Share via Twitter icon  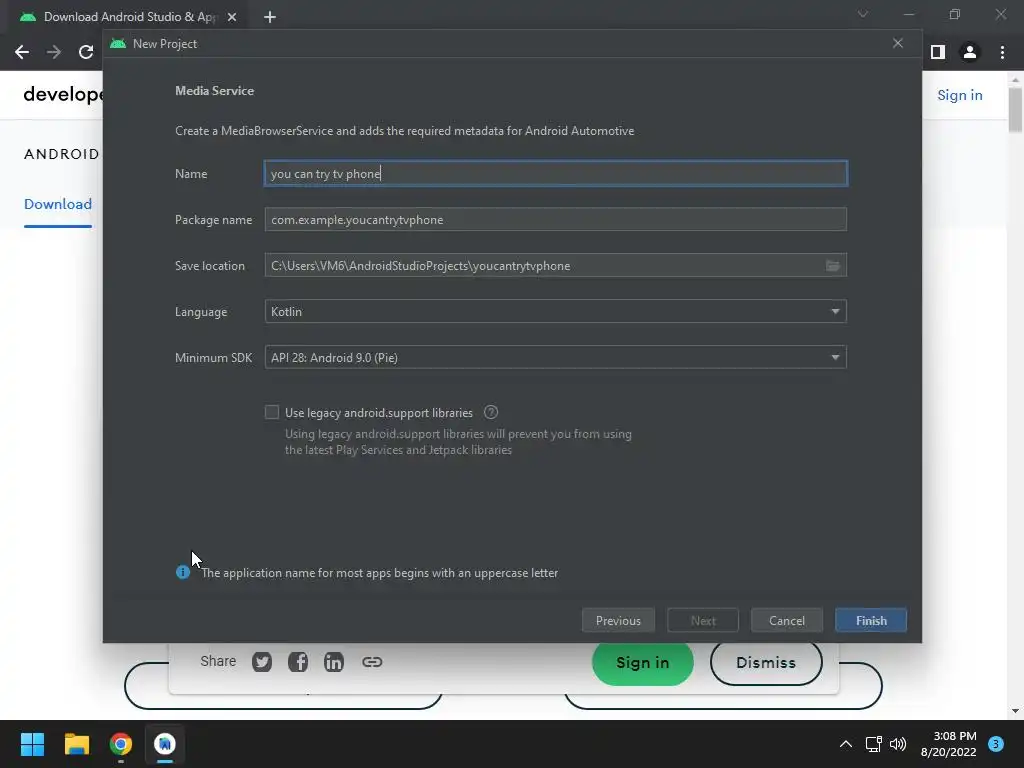[262, 662]
